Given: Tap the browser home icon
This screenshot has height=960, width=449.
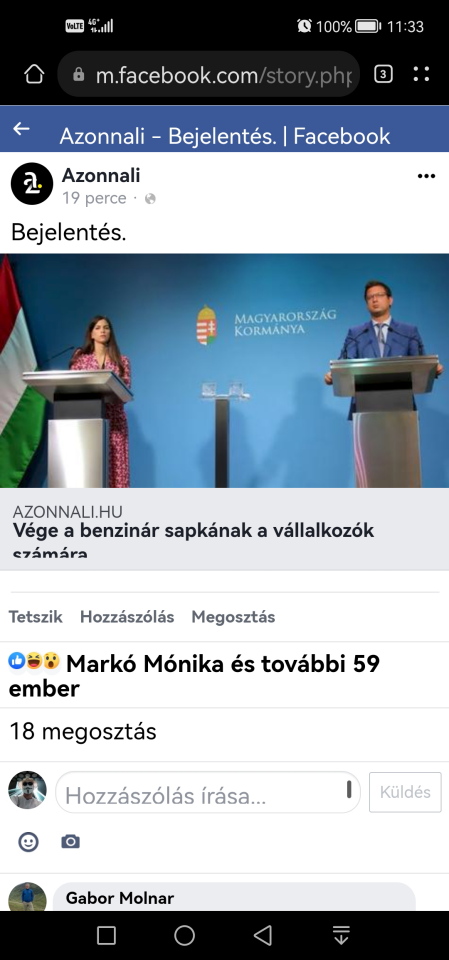Looking at the screenshot, I should click(x=34, y=75).
